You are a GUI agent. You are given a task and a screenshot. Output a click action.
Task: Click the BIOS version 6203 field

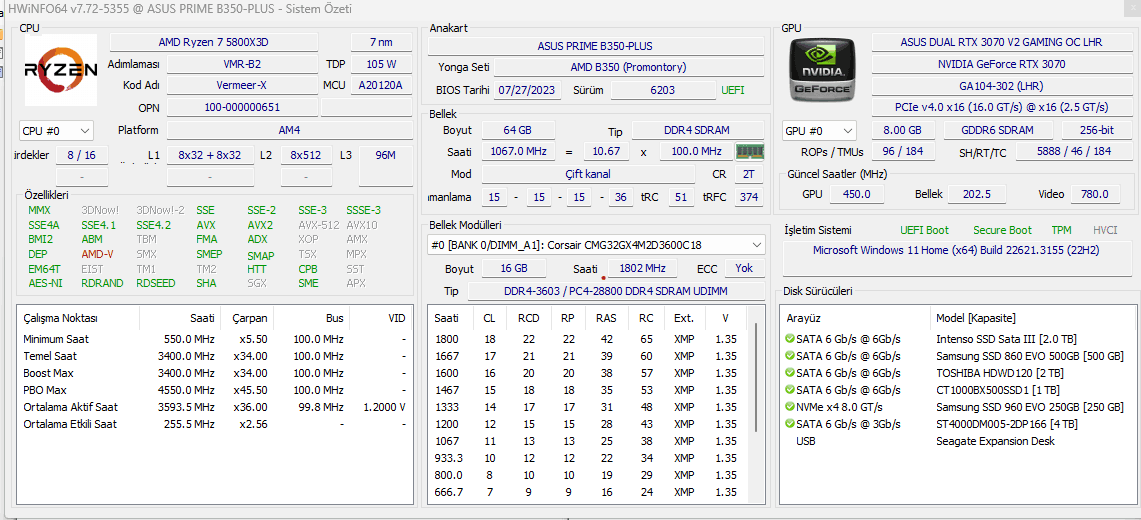(663, 90)
